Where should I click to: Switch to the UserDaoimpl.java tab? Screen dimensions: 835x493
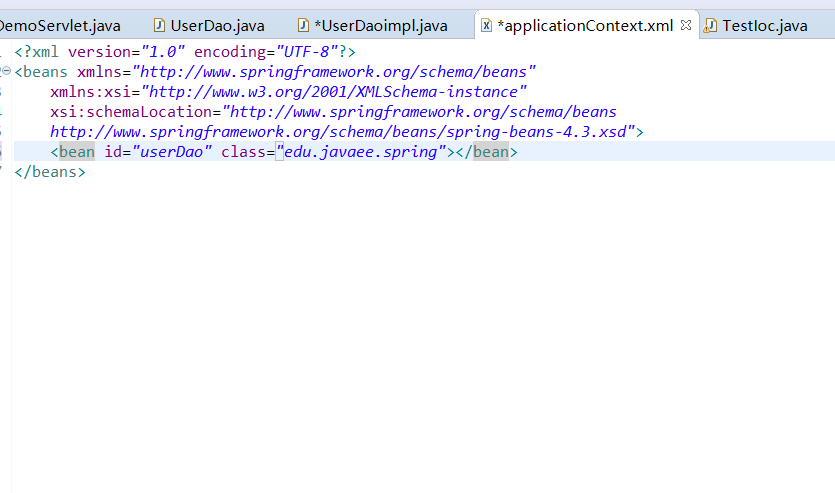[x=380, y=26]
